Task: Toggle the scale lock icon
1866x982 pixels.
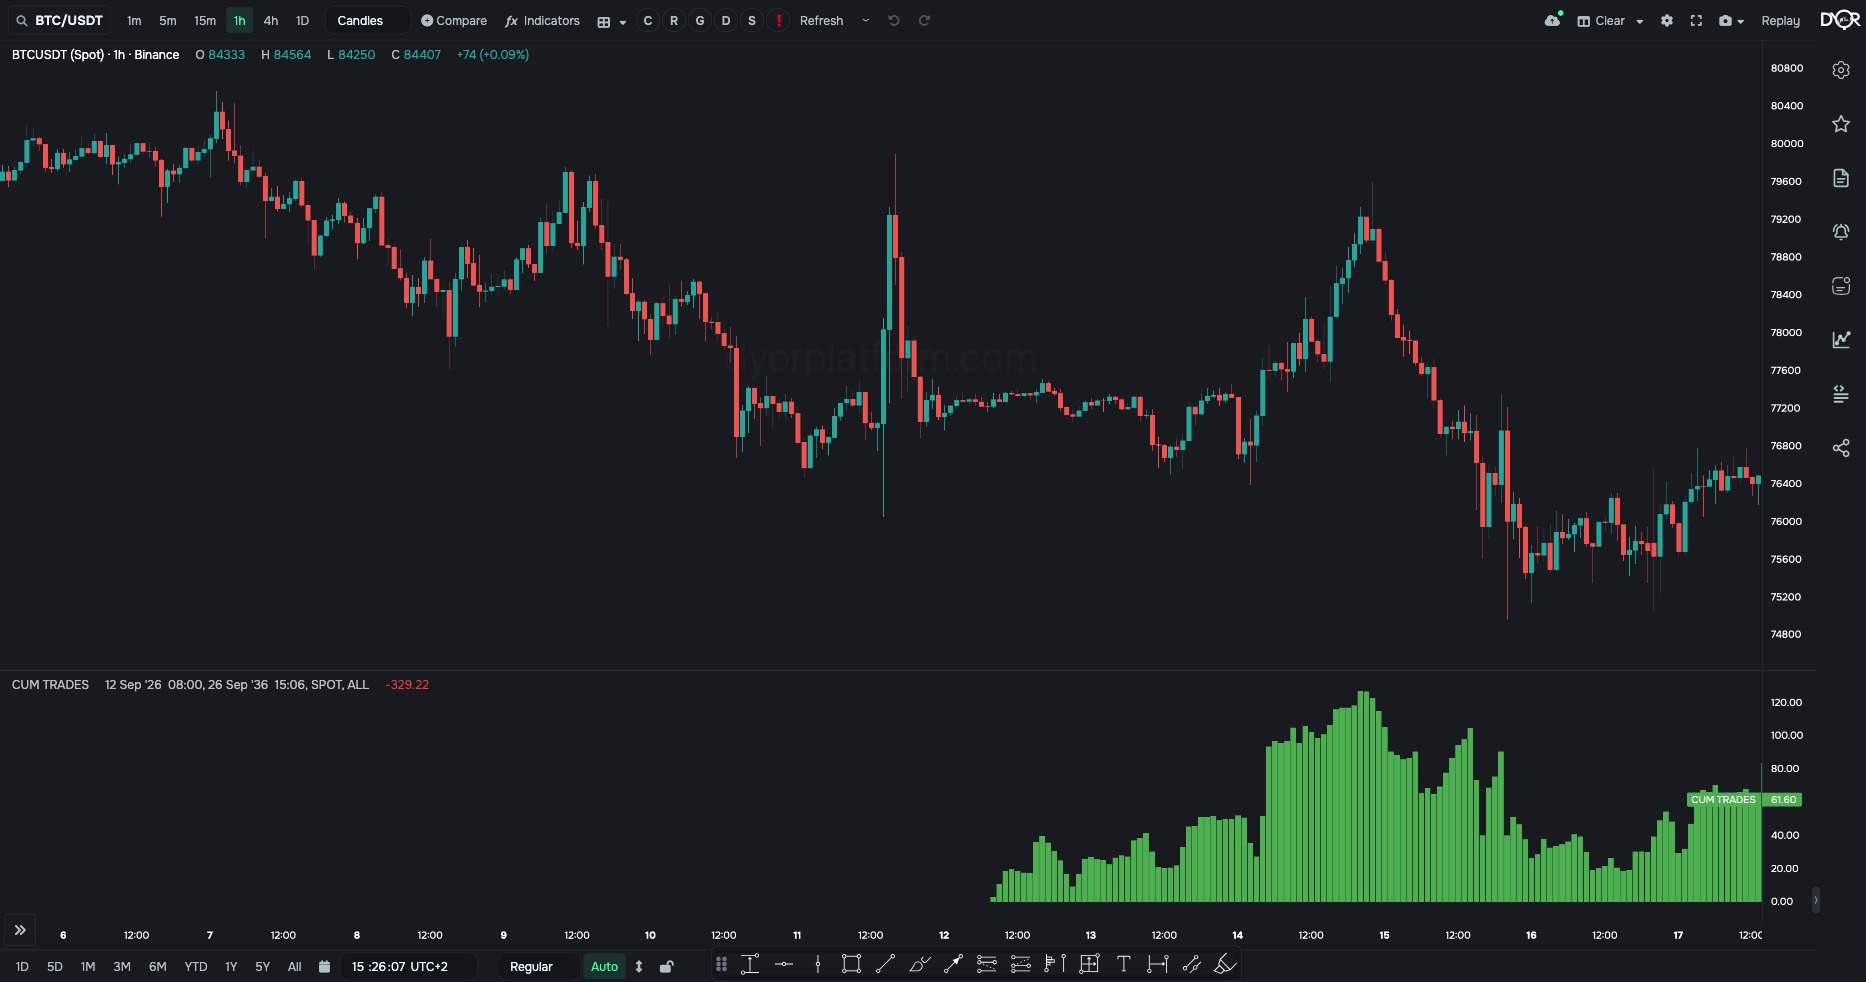Action: pos(667,967)
